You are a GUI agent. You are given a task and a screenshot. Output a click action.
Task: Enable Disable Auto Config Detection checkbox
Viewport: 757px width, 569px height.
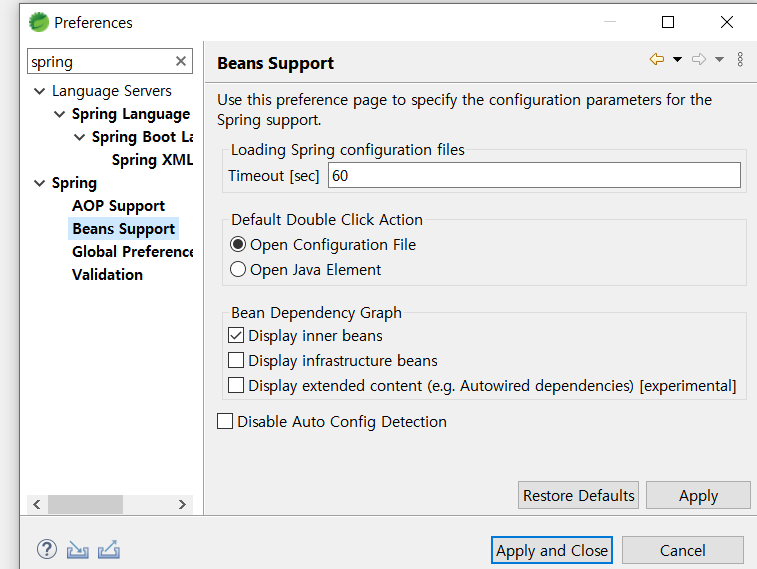225,421
